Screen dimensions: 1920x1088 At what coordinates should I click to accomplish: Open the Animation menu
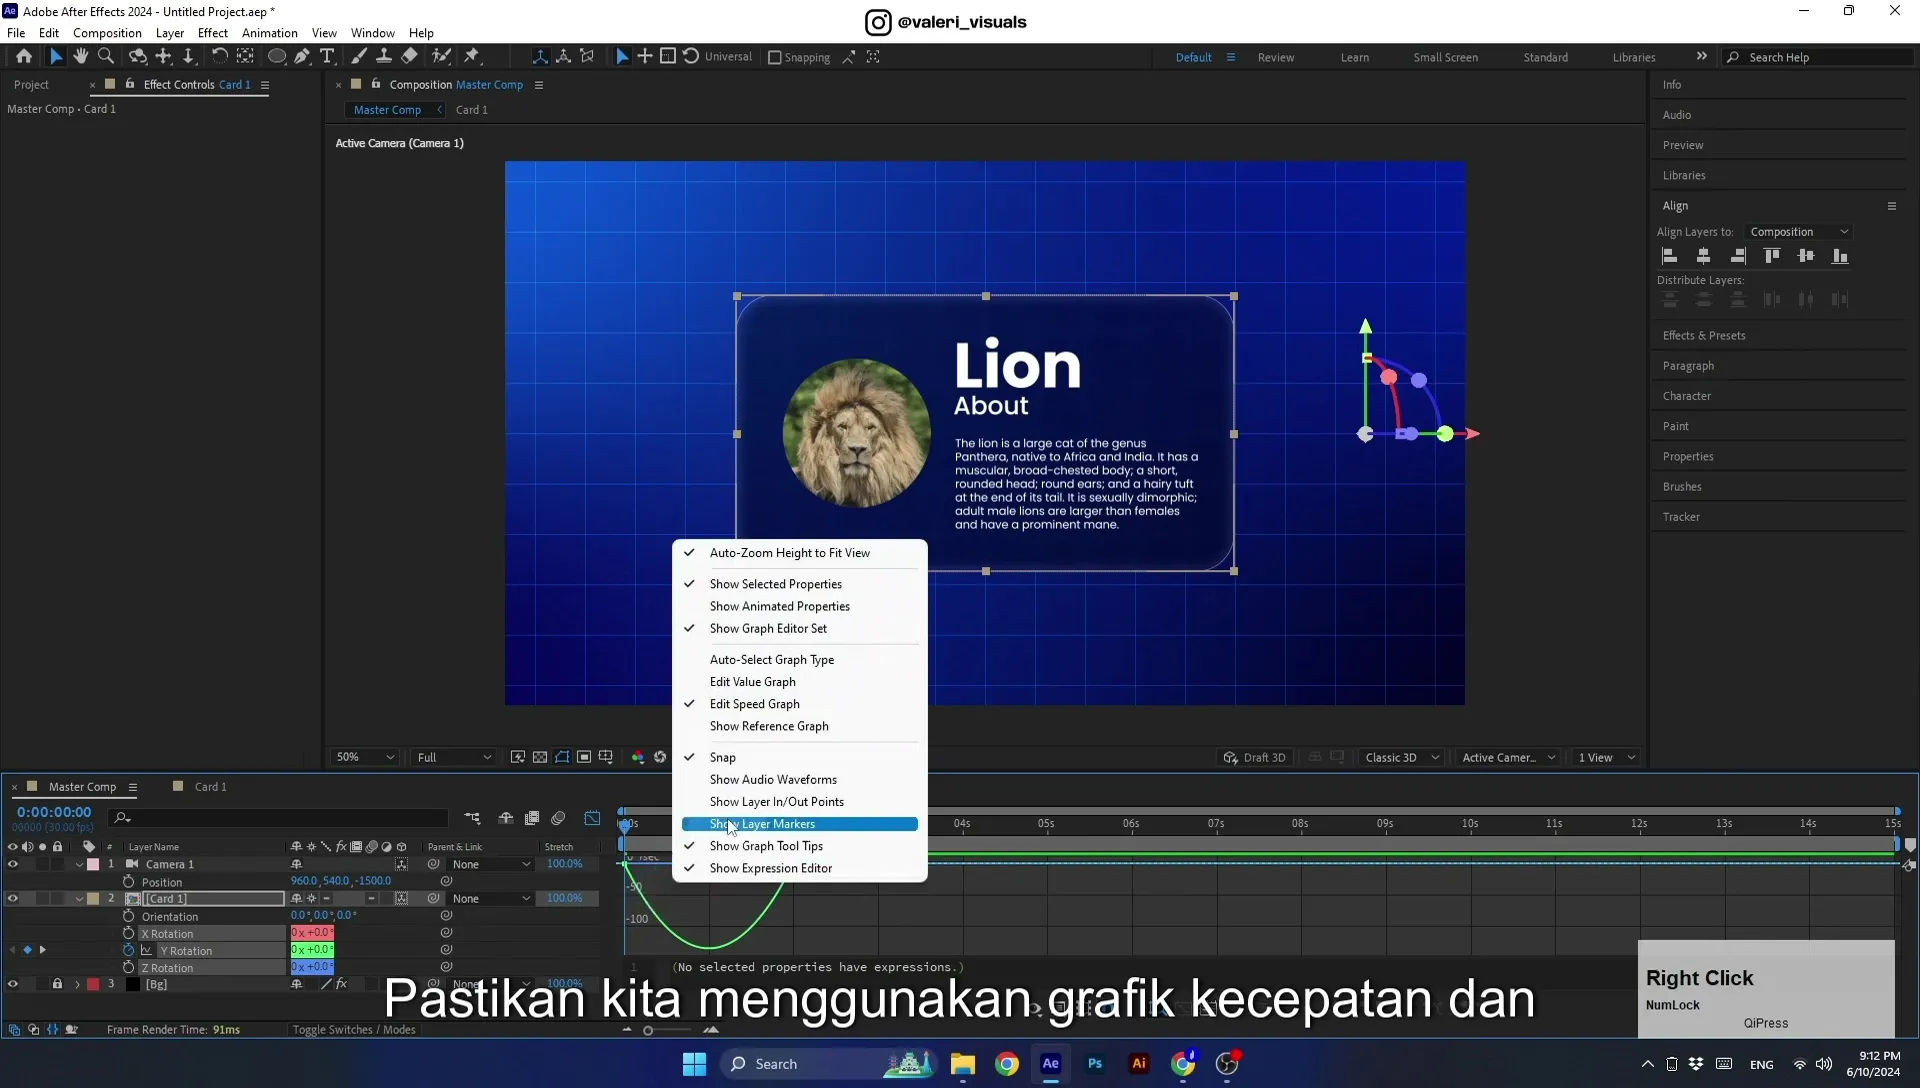pyautogui.click(x=269, y=33)
